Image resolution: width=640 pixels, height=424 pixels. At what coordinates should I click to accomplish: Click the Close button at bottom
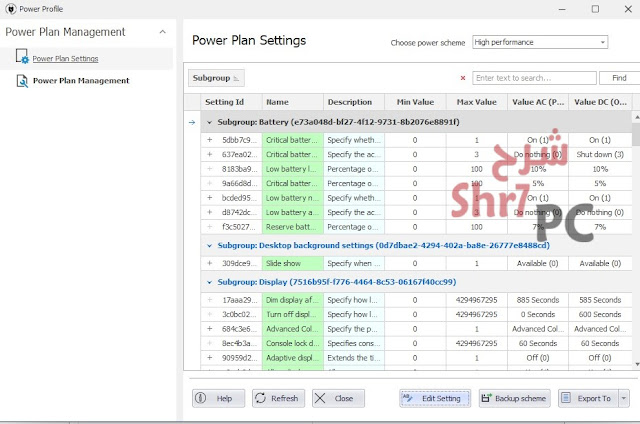(338, 398)
